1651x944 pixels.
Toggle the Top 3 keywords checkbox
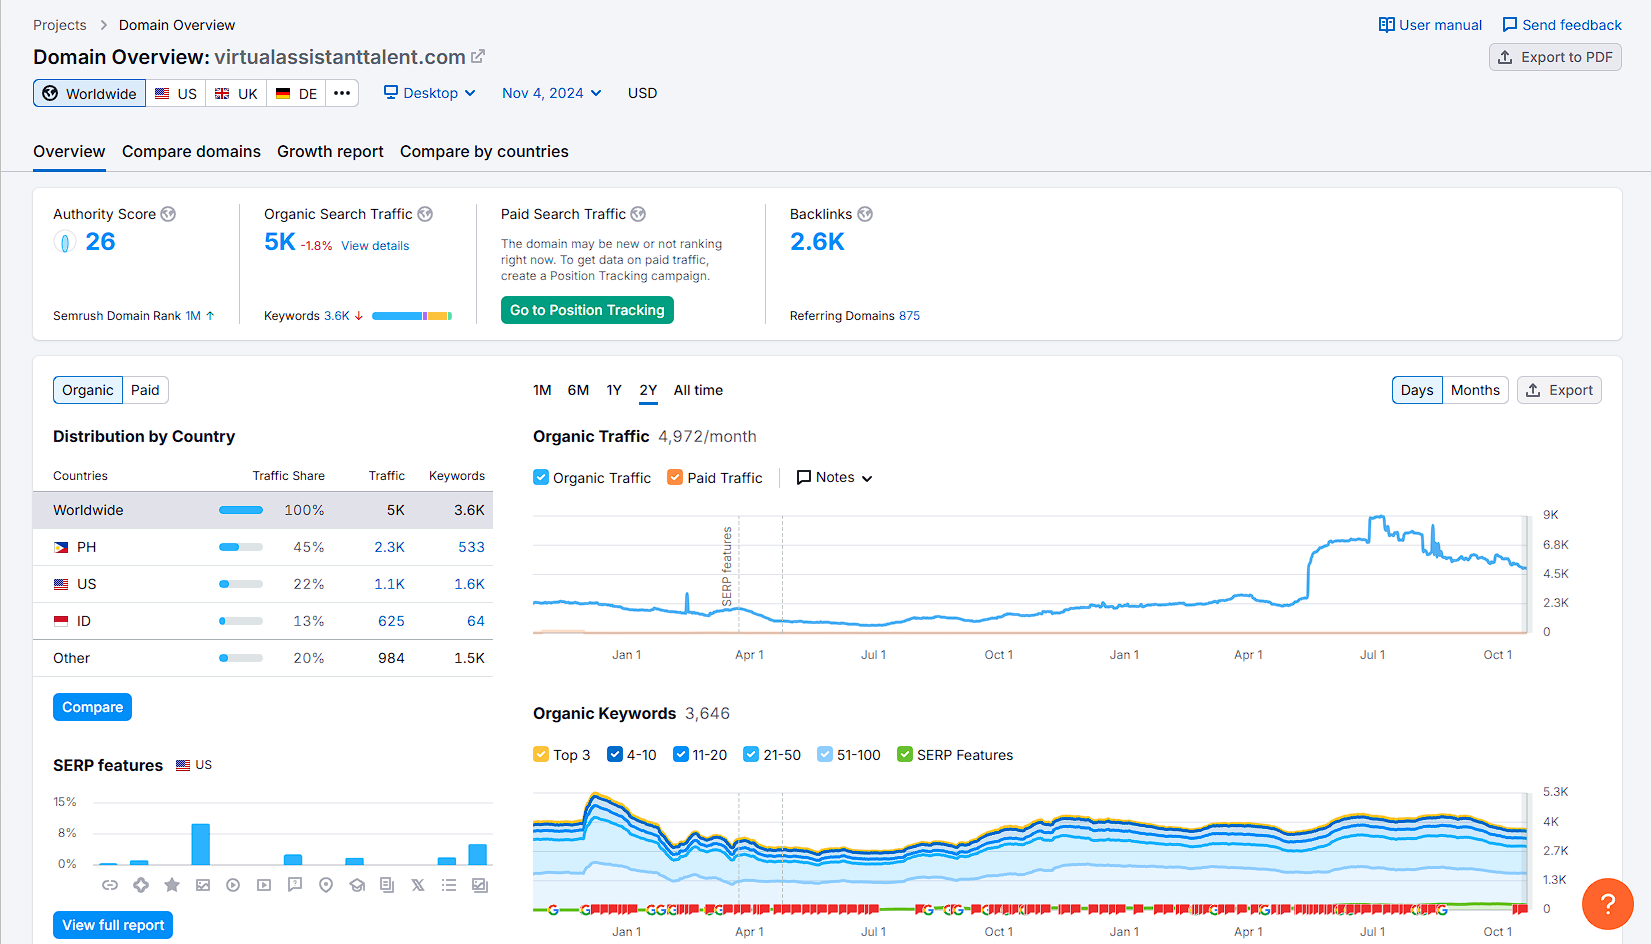541,755
